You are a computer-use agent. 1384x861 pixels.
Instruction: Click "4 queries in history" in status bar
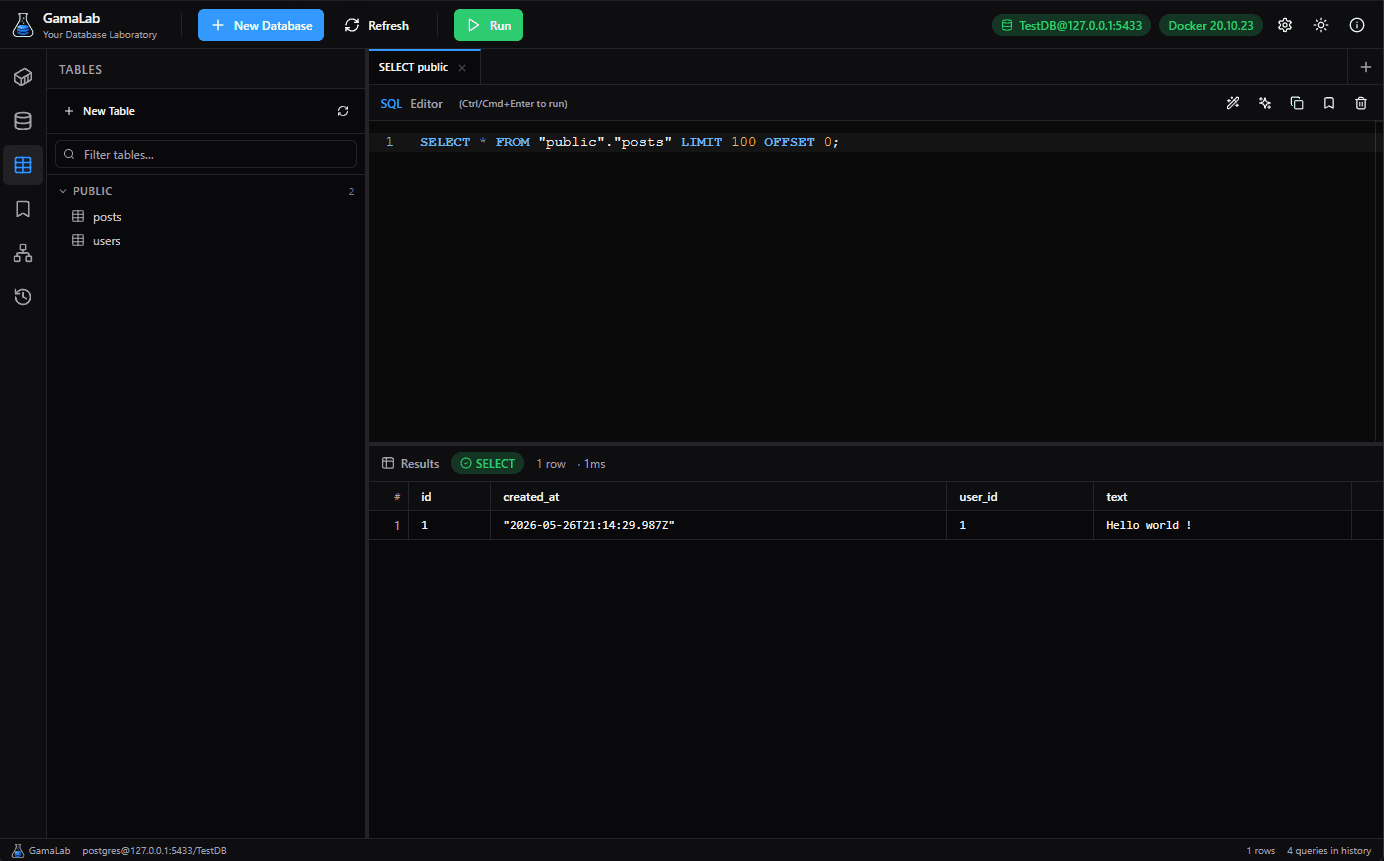tap(1329, 851)
